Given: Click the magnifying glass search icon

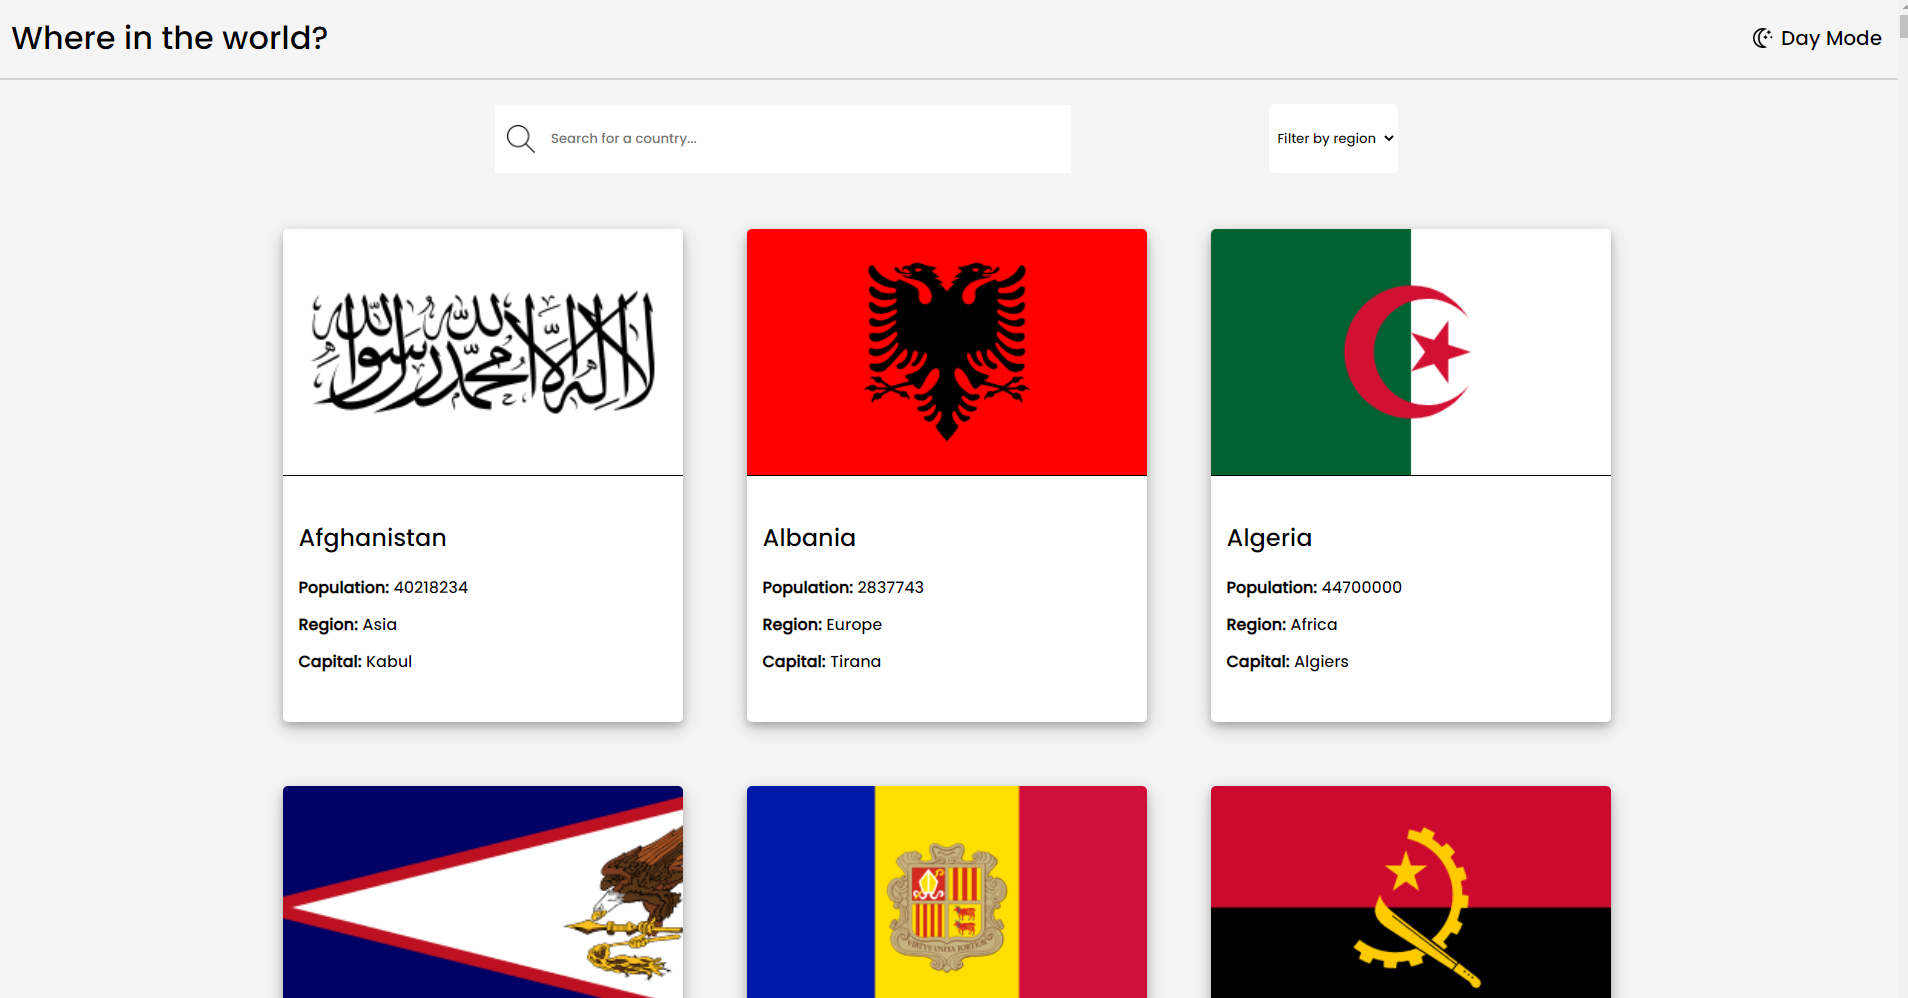Looking at the screenshot, I should (x=520, y=138).
